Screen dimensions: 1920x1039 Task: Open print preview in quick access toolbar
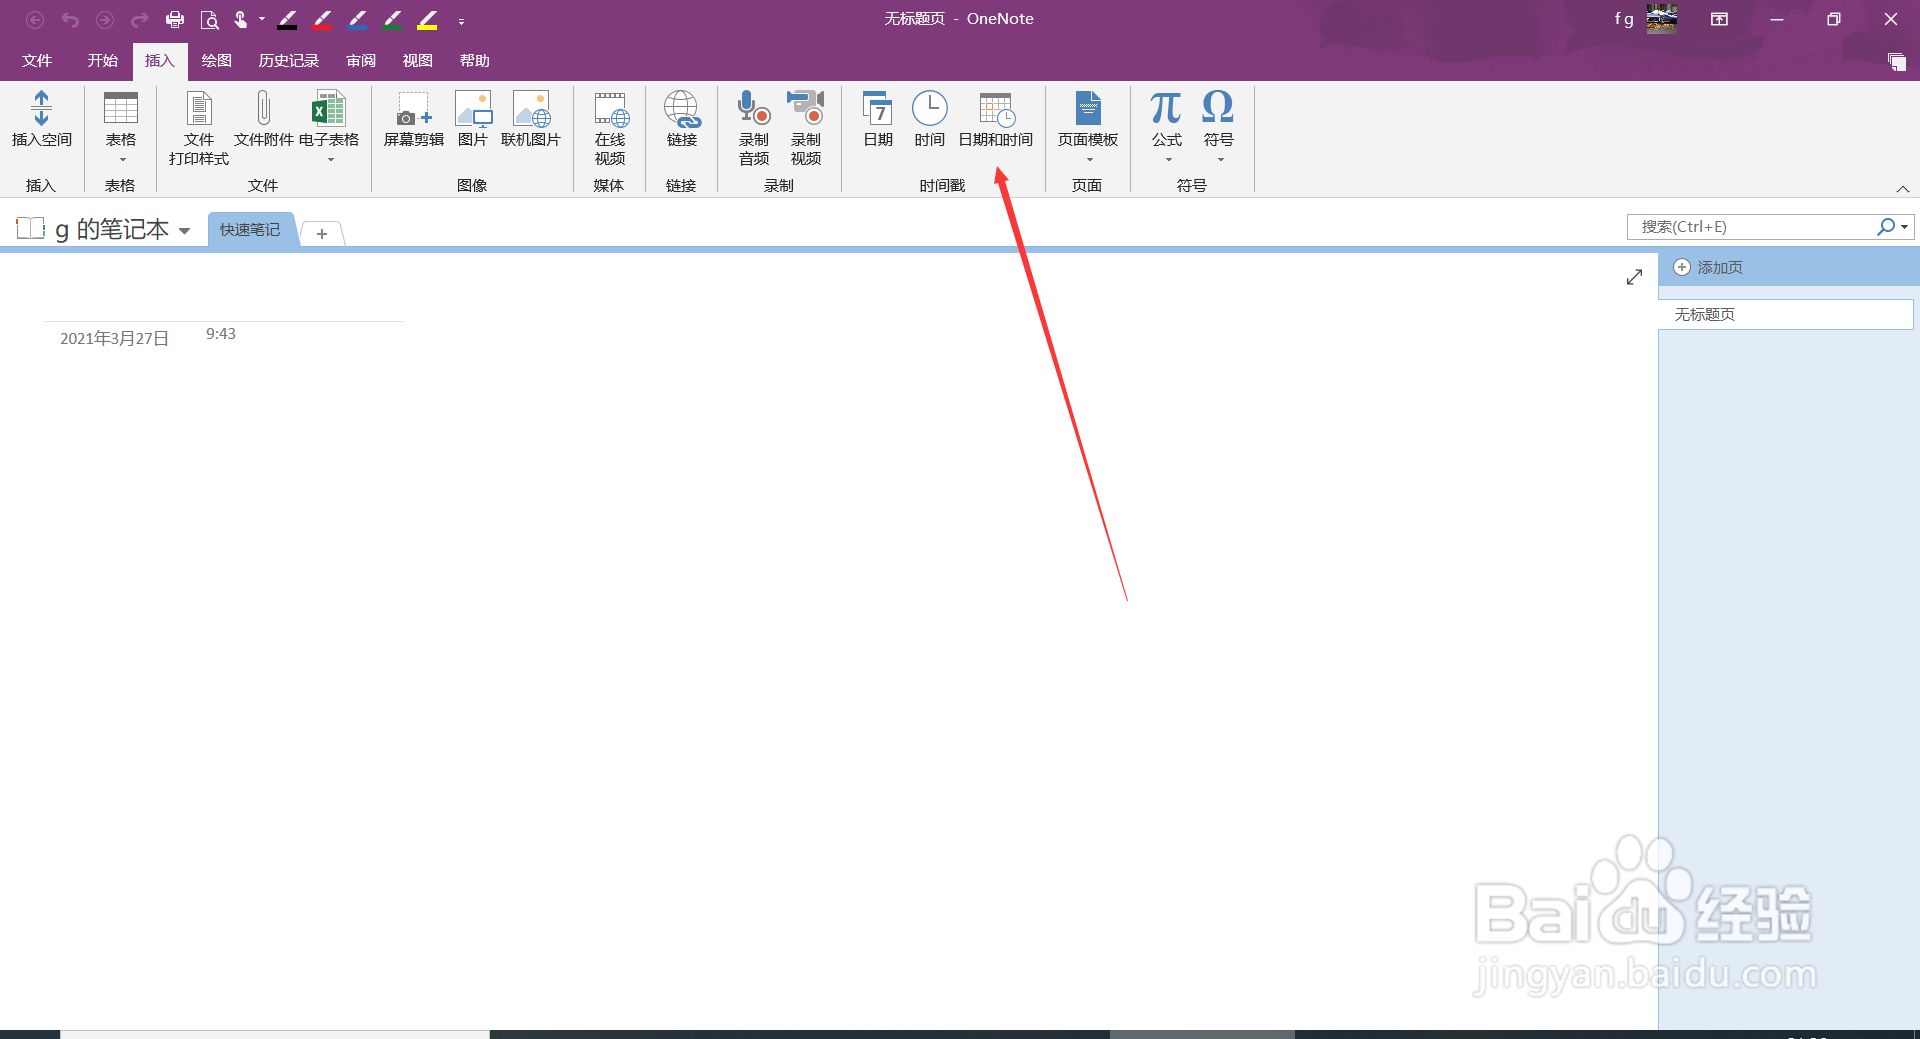point(209,19)
